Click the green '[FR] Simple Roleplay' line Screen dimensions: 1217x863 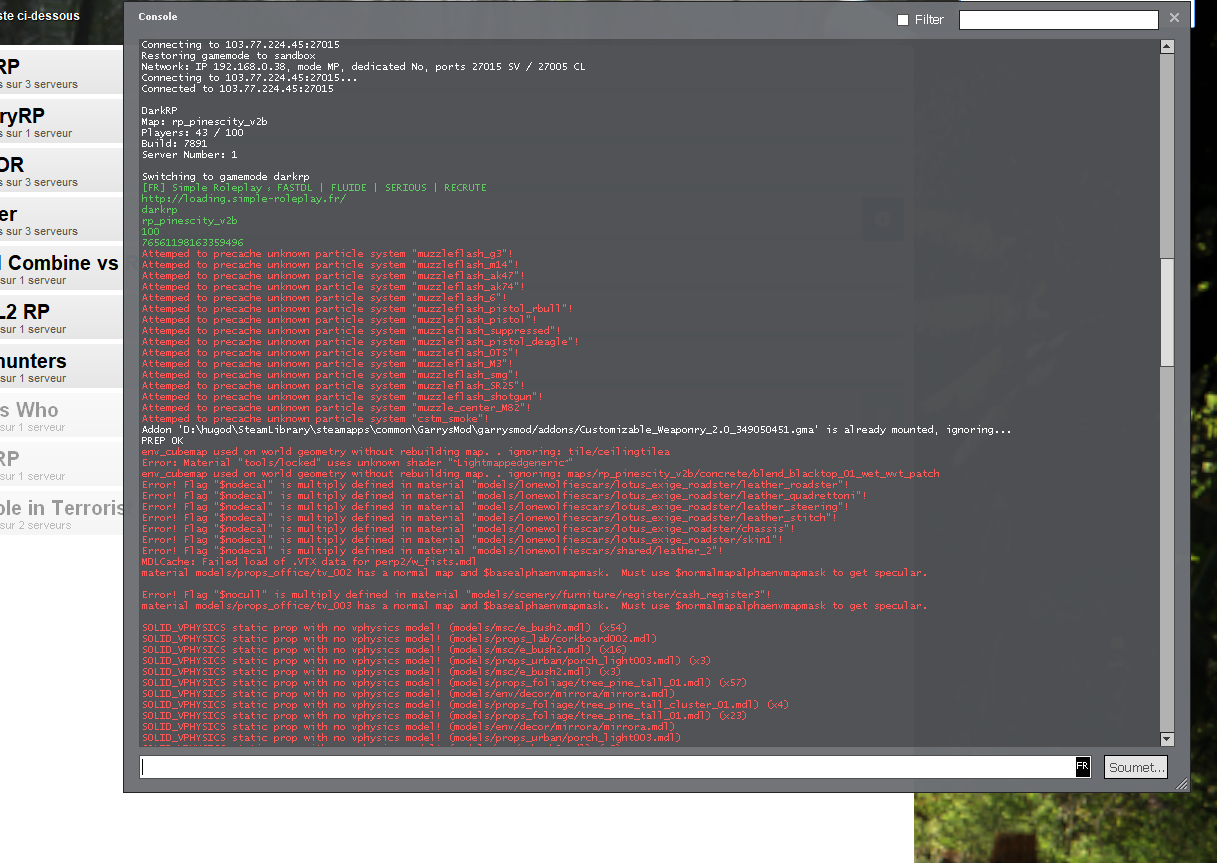coord(314,188)
